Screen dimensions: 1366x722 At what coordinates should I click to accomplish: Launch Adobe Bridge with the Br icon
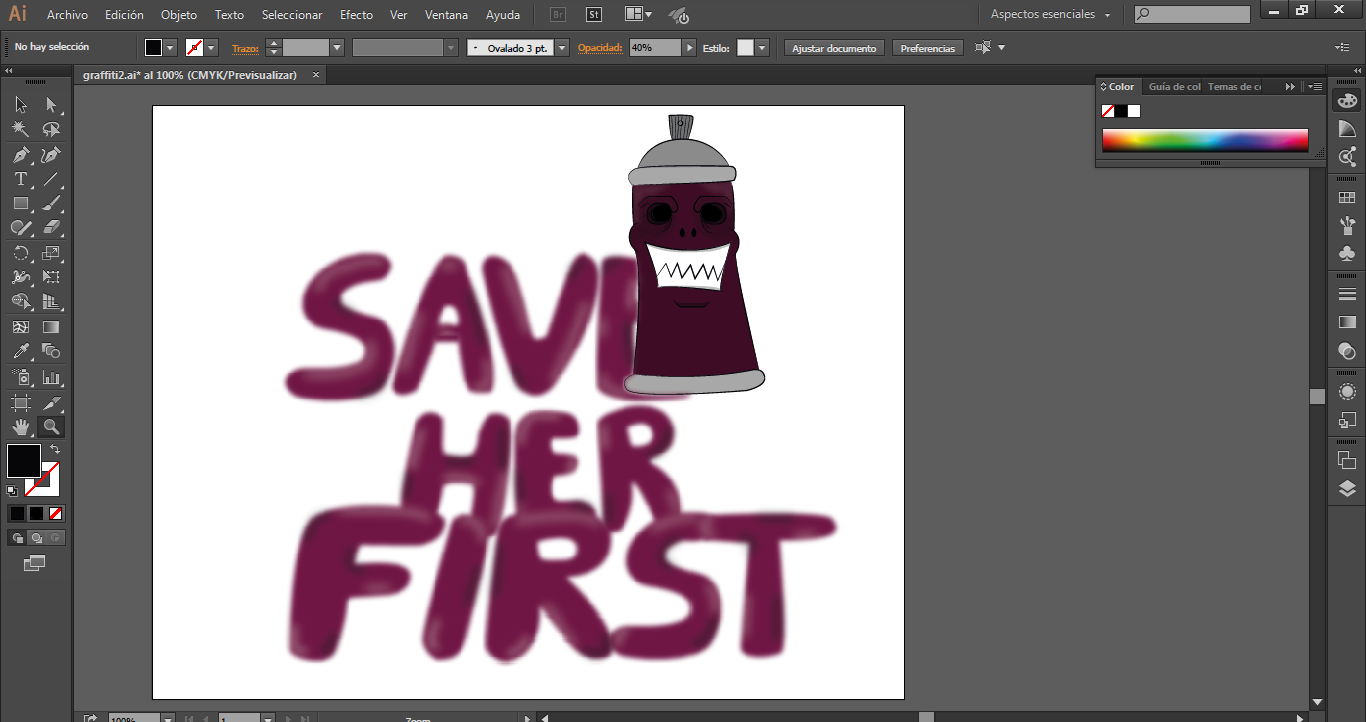click(559, 15)
